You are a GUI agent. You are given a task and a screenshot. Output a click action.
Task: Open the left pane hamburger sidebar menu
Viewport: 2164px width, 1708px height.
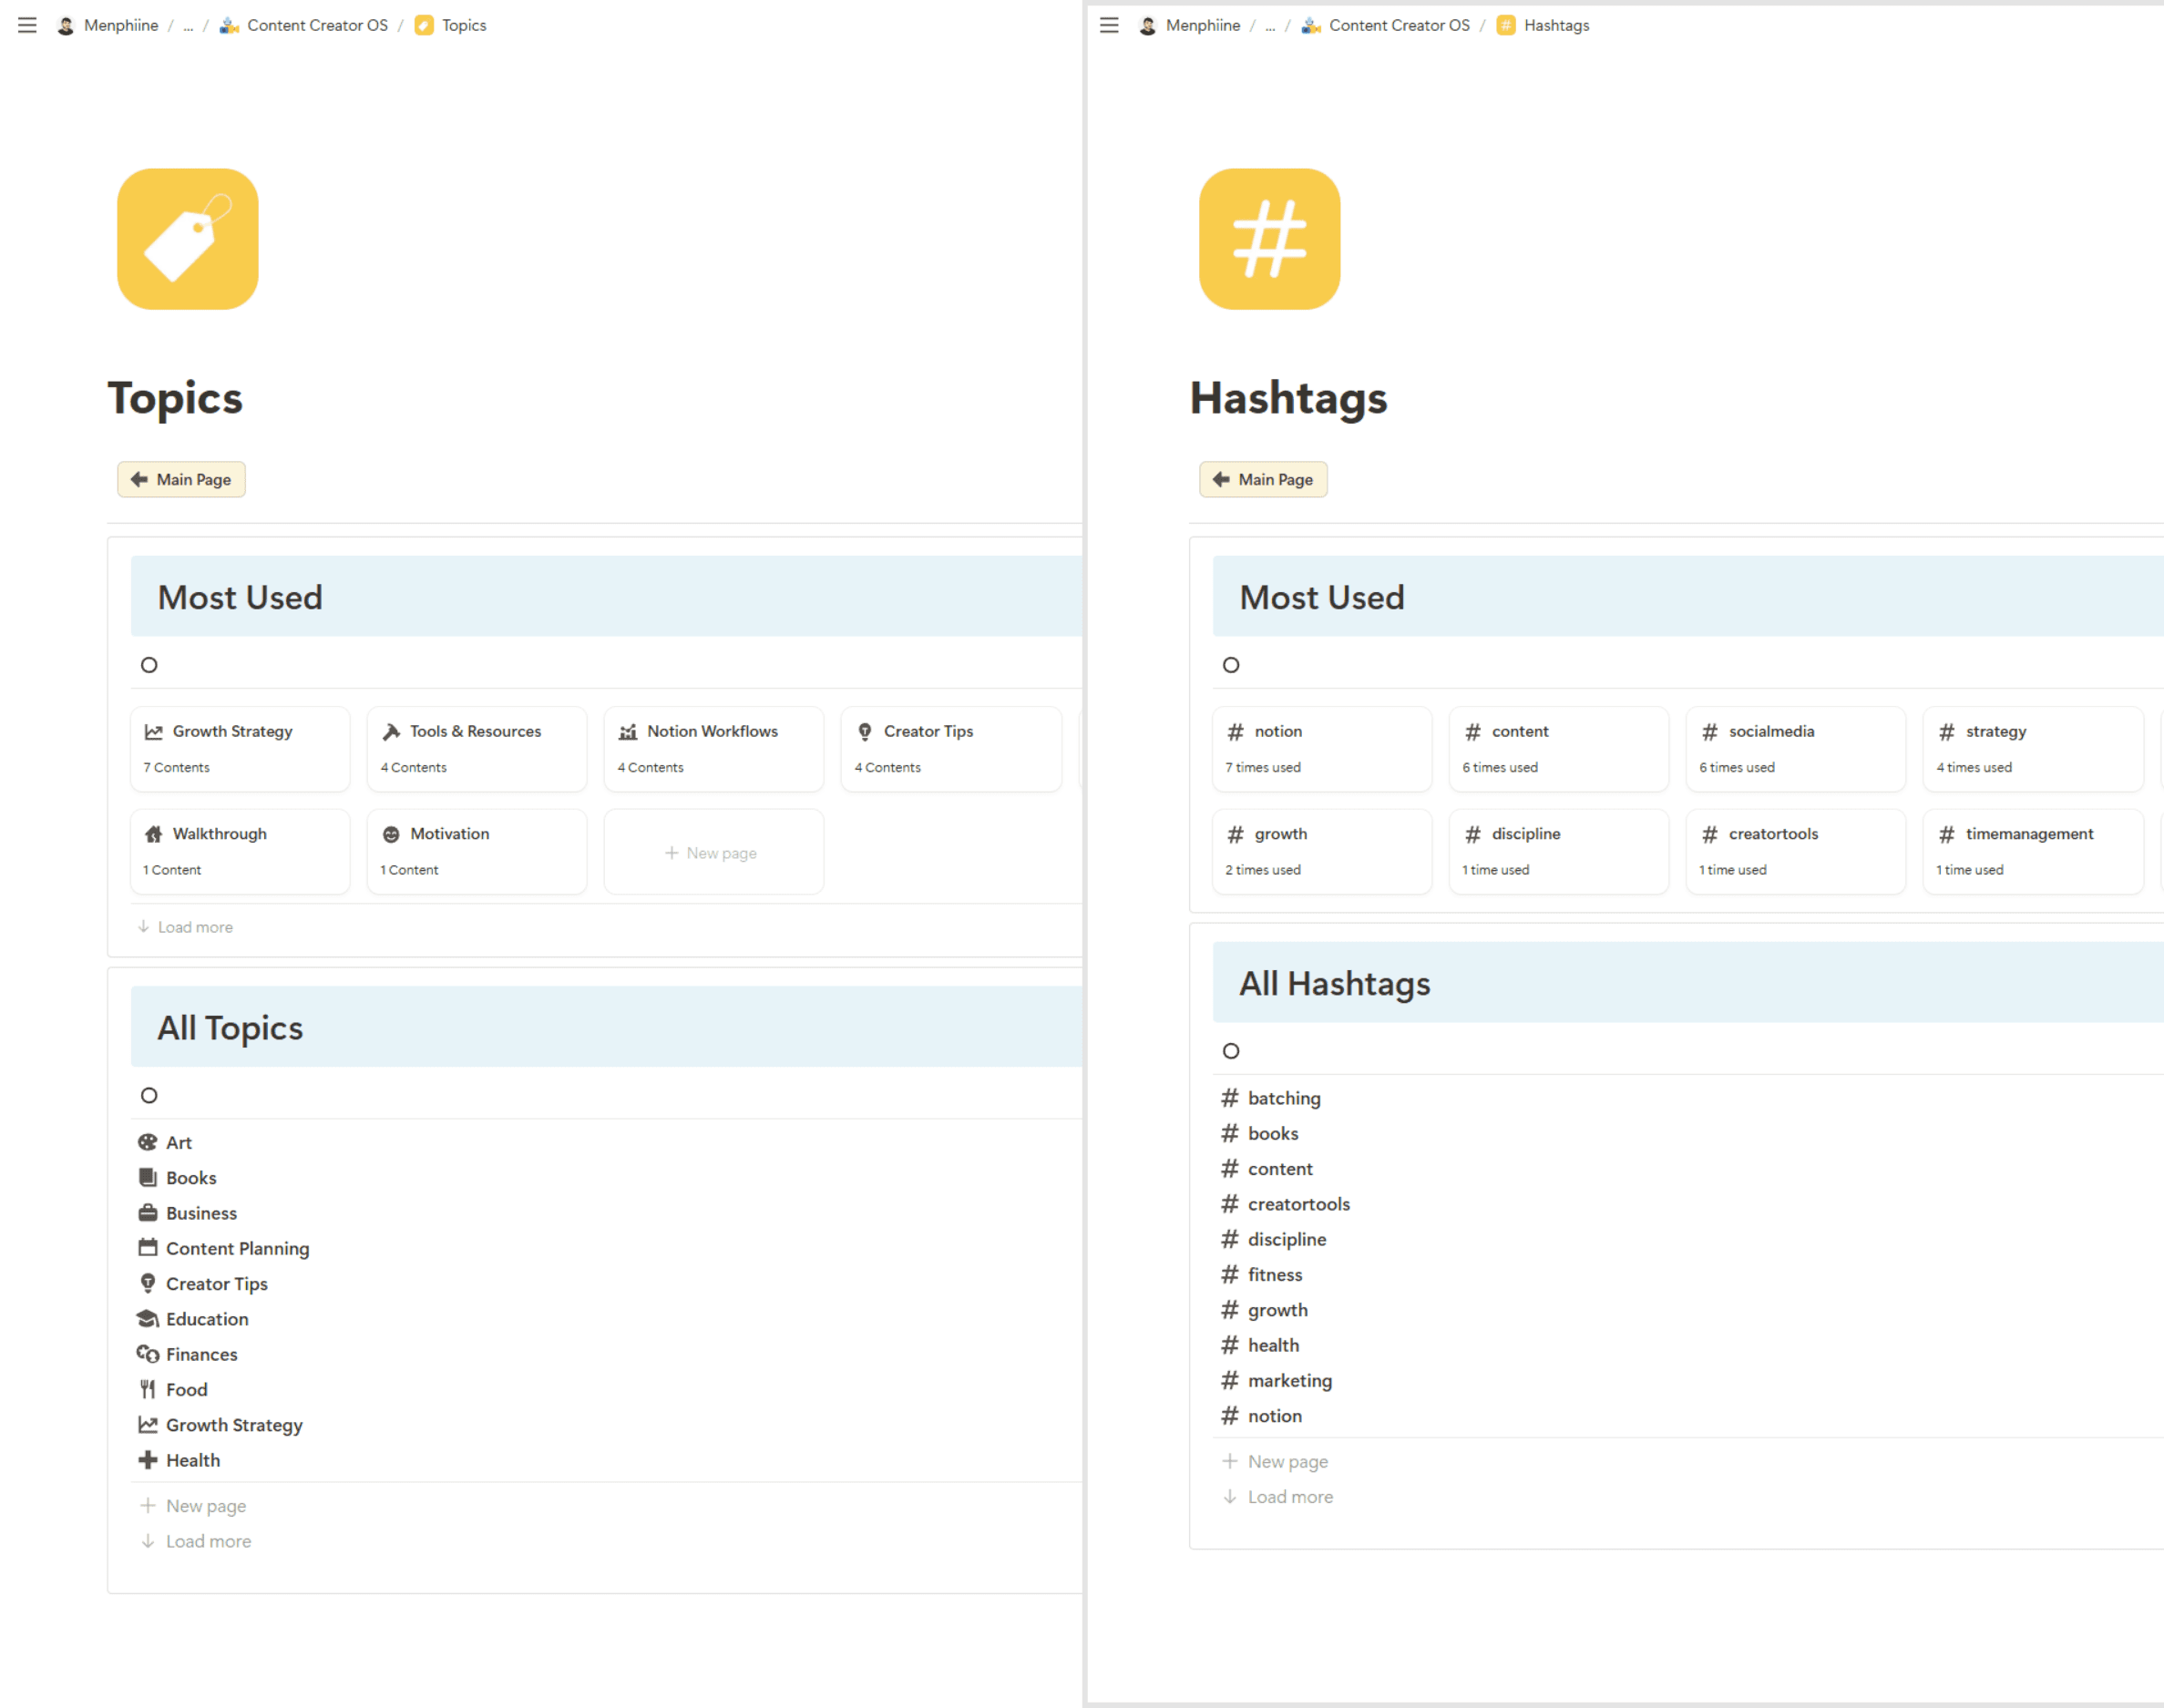pyautogui.click(x=27, y=25)
